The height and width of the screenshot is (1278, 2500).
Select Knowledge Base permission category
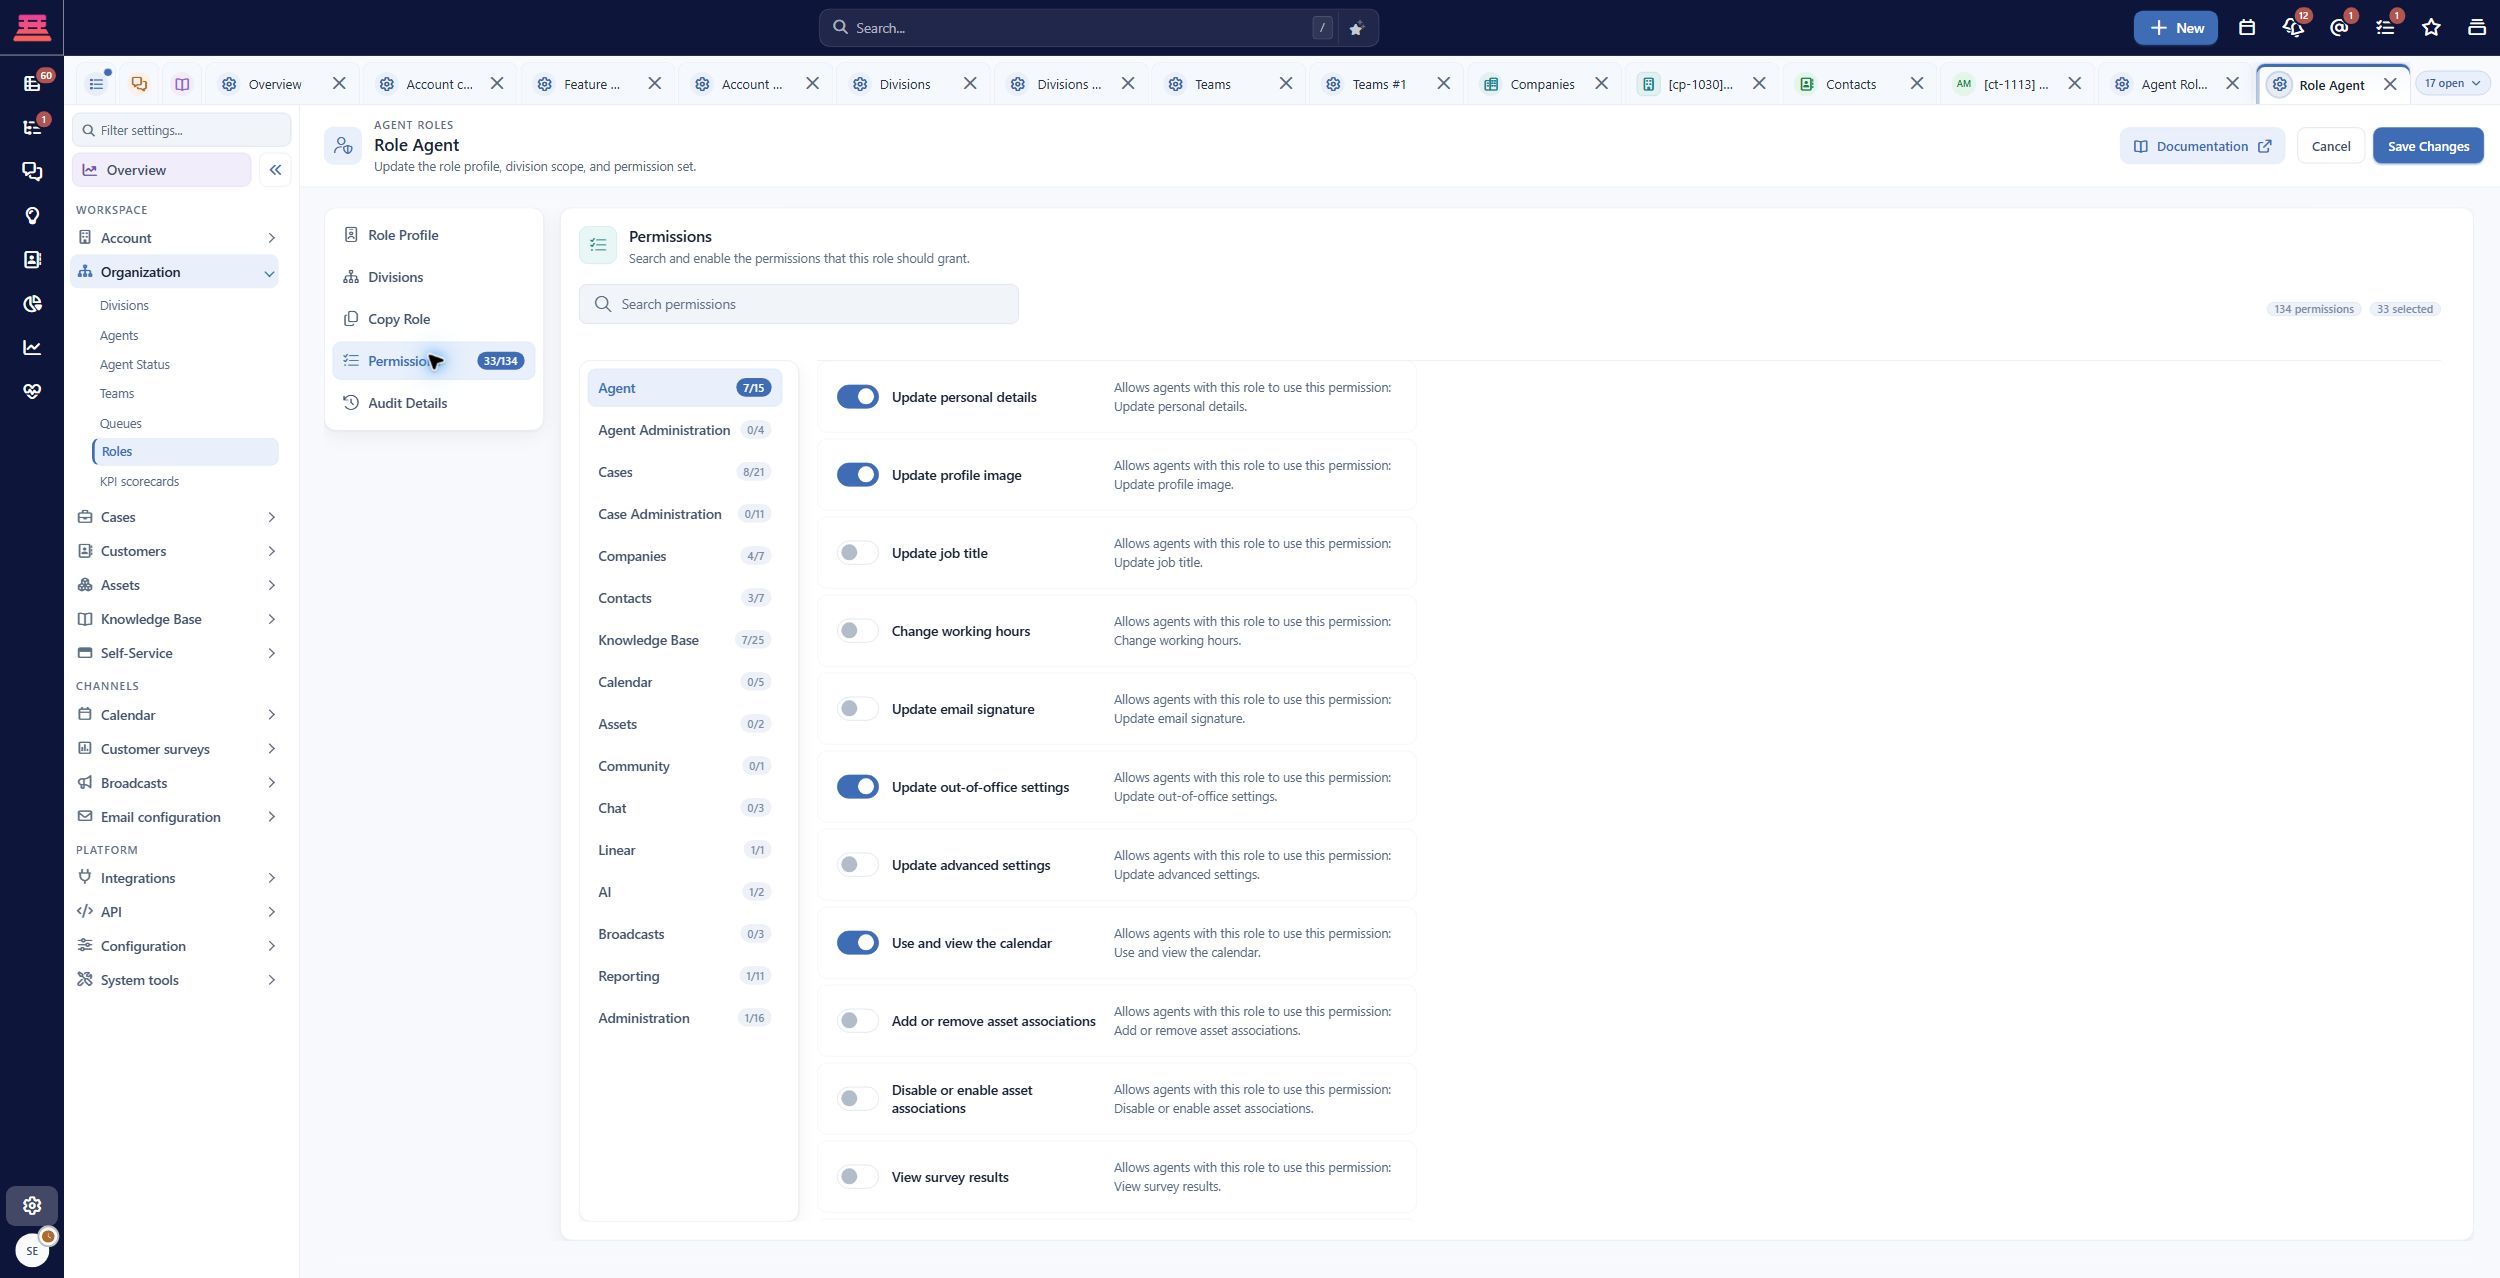(685, 640)
